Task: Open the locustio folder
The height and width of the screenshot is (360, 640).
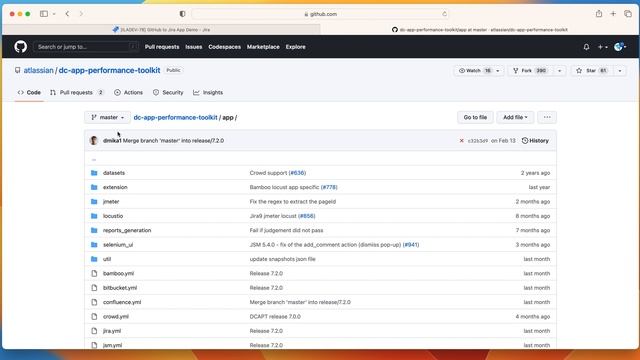Action: (x=113, y=216)
